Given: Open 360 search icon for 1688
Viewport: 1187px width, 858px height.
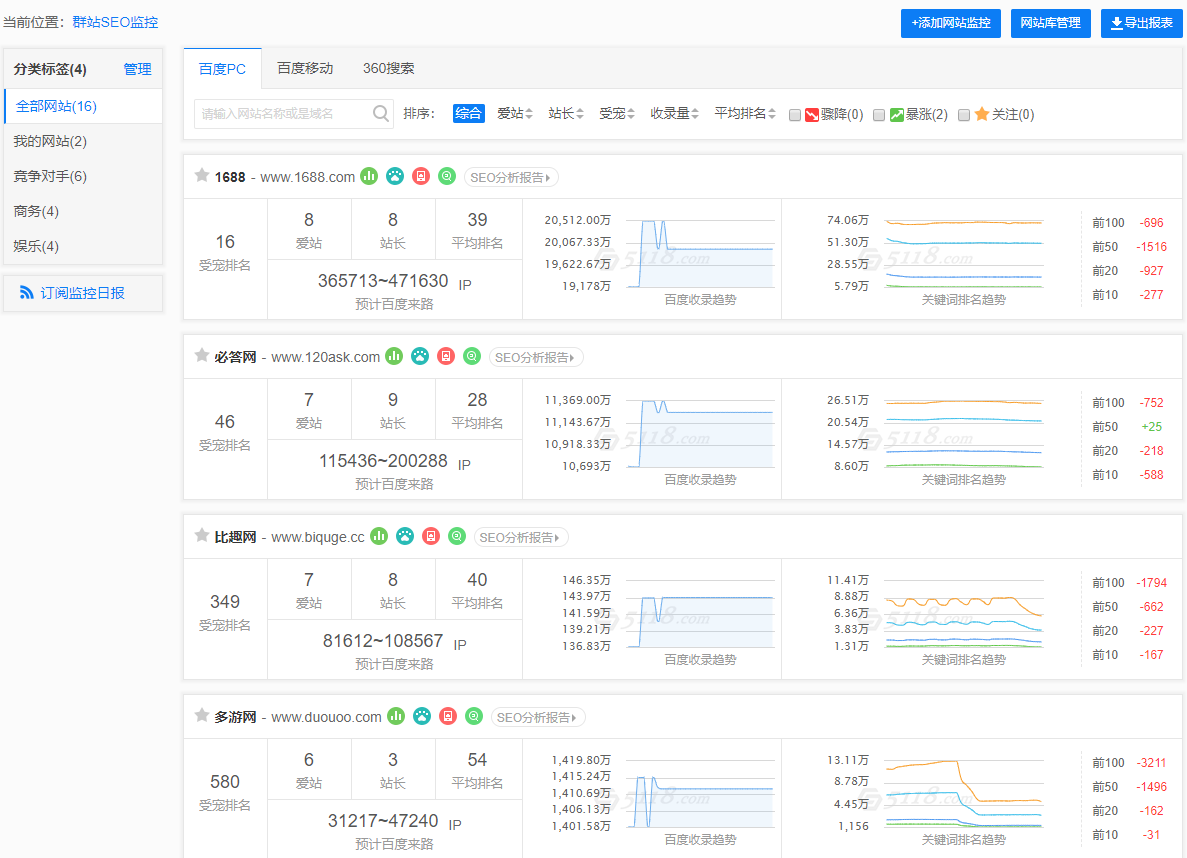Looking at the screenshot, I should (x=447, y=176).
